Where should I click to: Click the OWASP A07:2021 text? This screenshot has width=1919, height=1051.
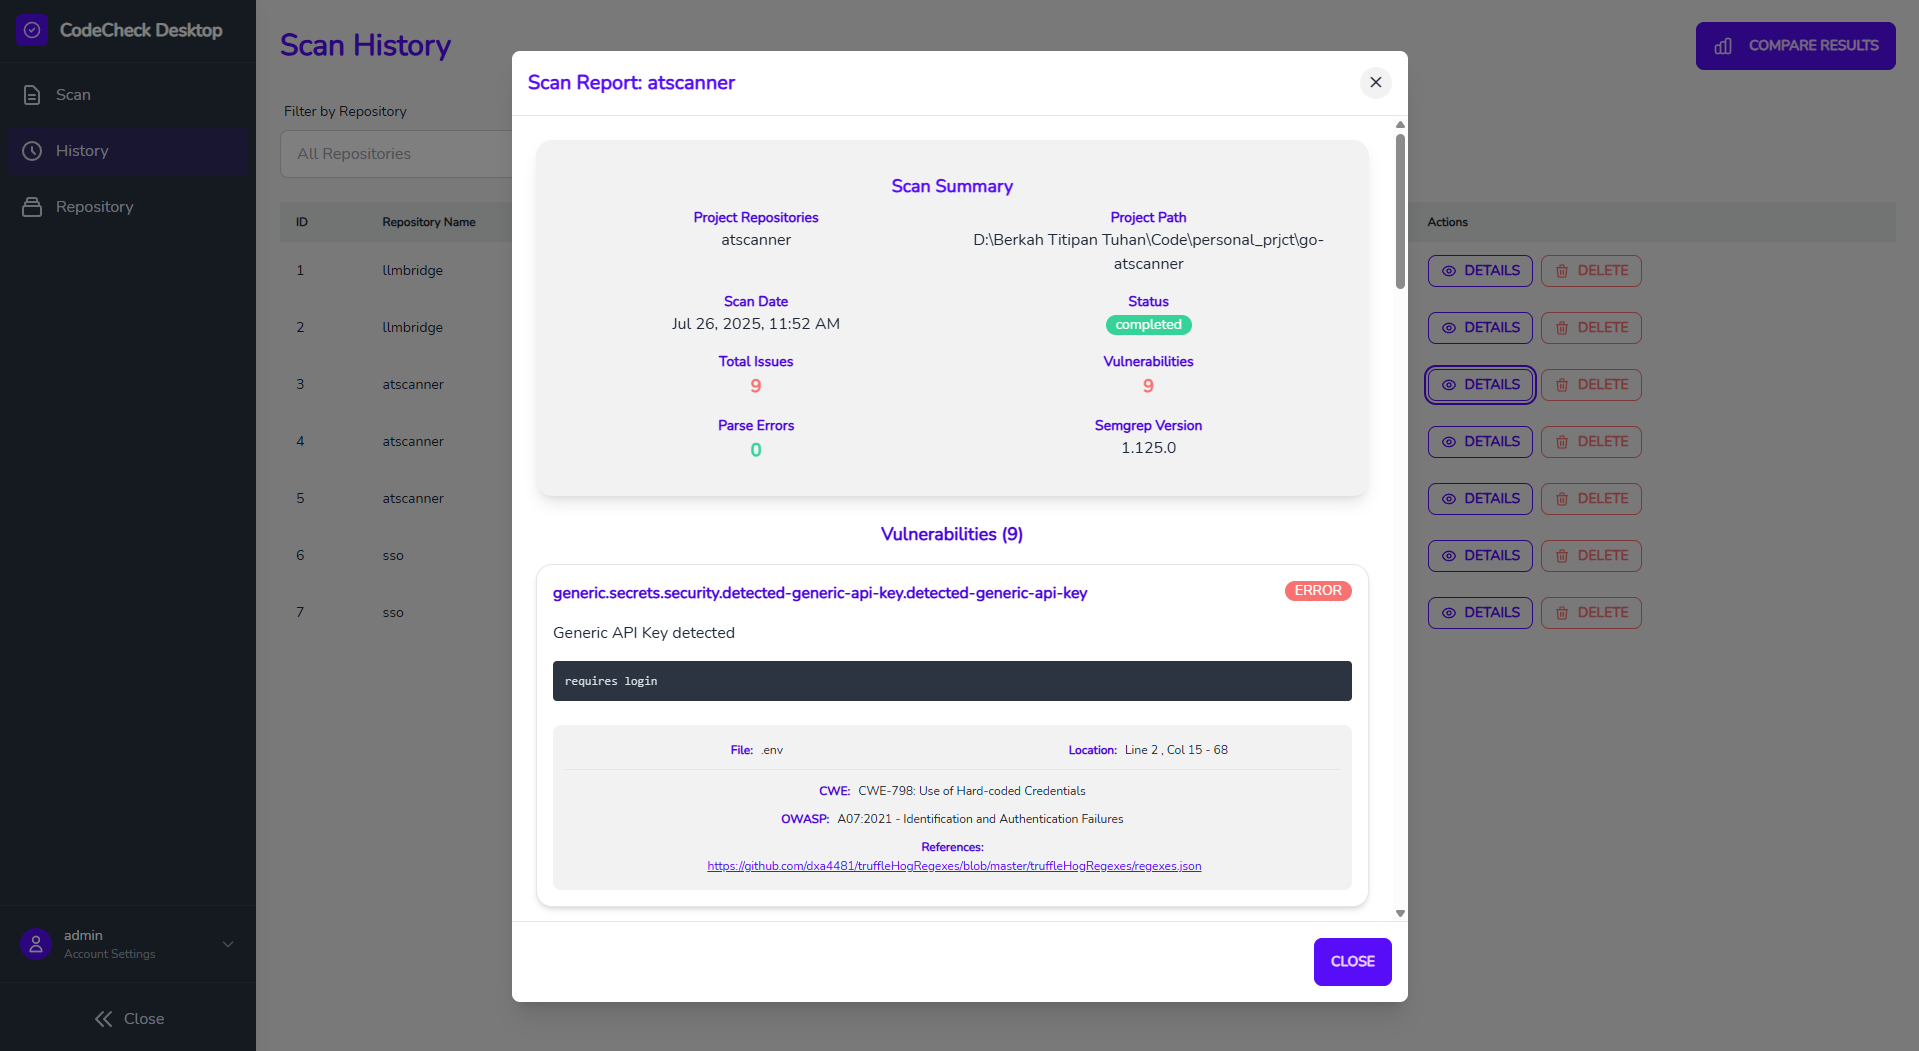980,819
